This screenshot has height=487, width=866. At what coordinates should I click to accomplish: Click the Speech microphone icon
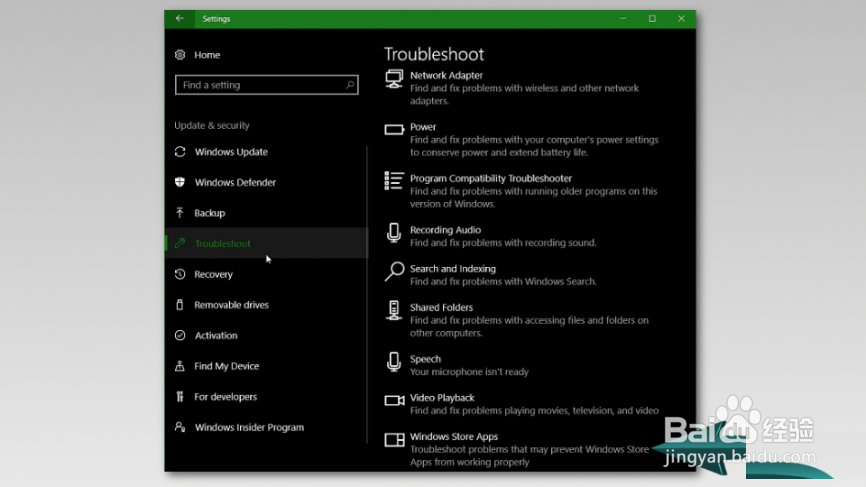click(x=394, y=362)
